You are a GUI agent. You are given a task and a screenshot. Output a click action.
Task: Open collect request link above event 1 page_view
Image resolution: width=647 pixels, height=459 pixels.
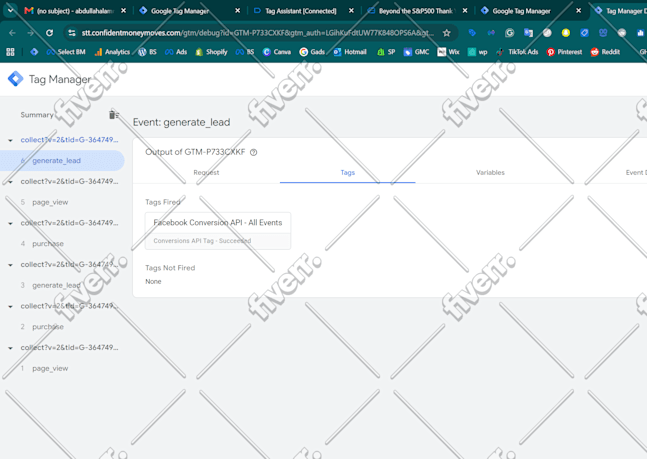click(x=69, y=348)
